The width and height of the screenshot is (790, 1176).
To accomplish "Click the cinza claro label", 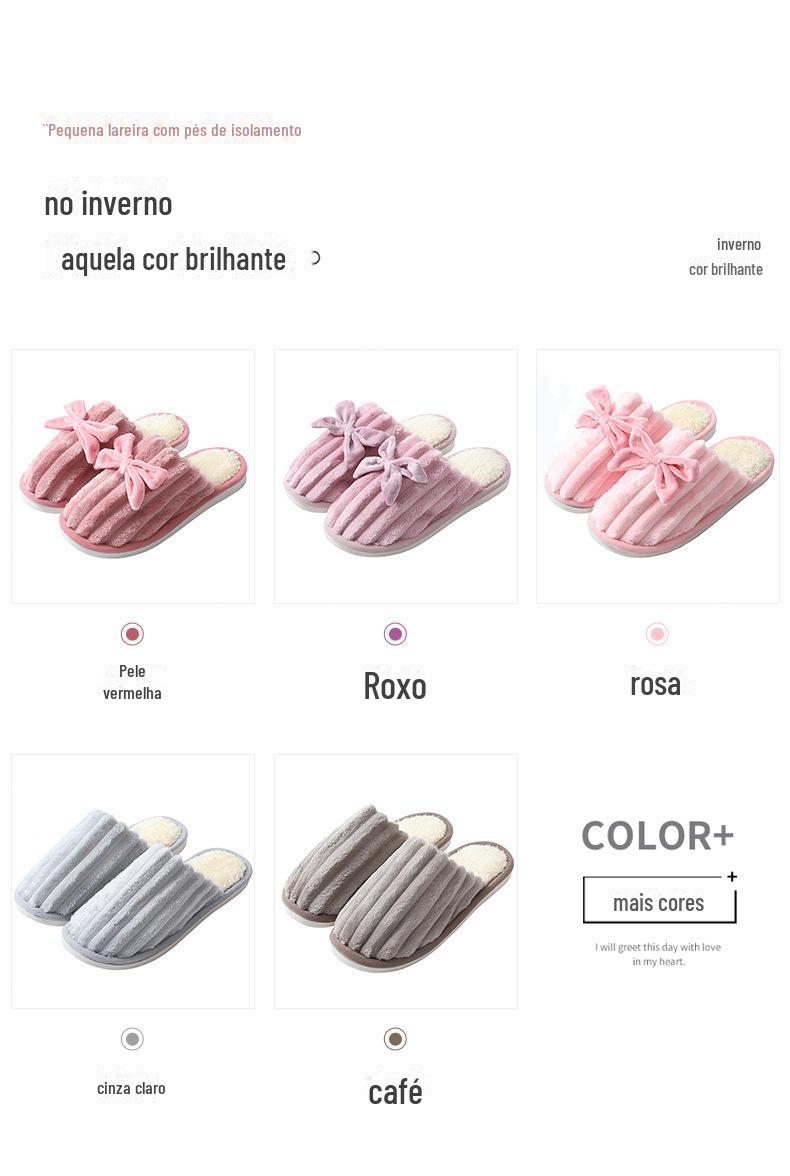I will (x=131, y=1088).
